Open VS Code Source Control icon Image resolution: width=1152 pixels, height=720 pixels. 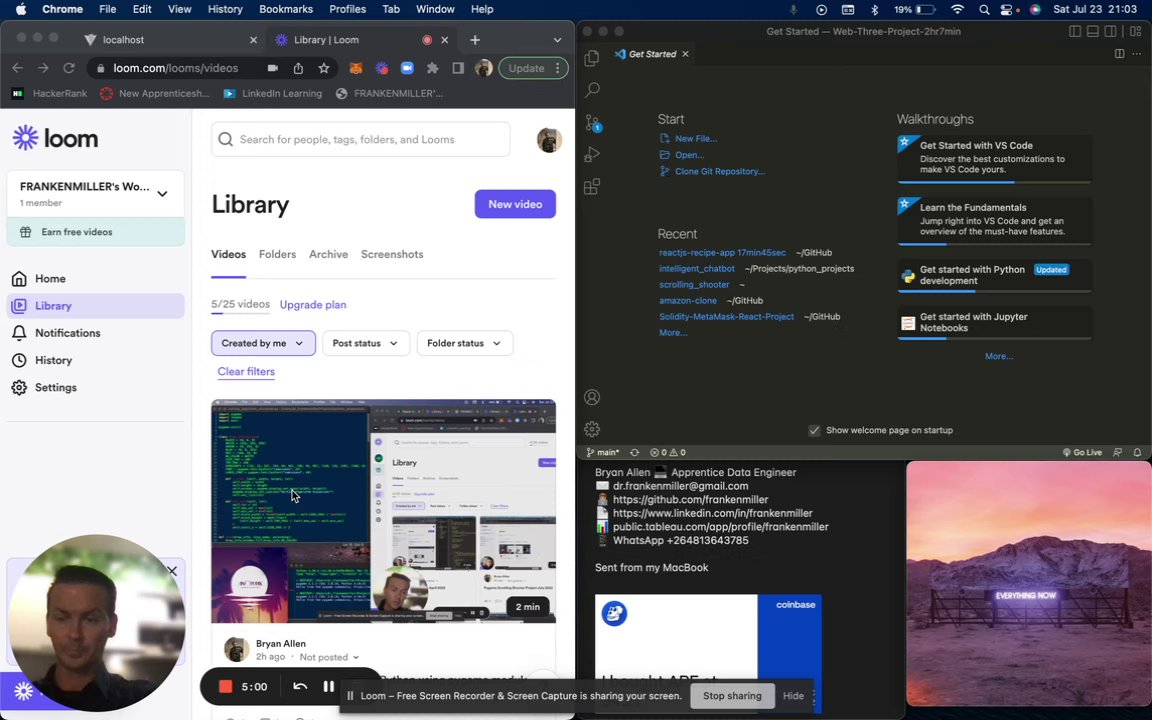click(x=593, y=123)
